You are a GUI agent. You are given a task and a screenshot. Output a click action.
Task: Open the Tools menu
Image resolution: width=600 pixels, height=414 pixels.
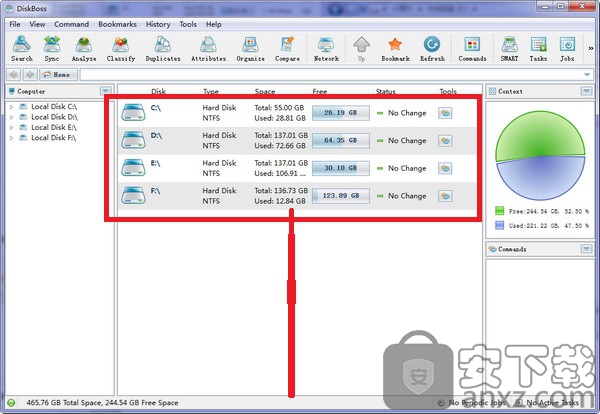(188, 24)
